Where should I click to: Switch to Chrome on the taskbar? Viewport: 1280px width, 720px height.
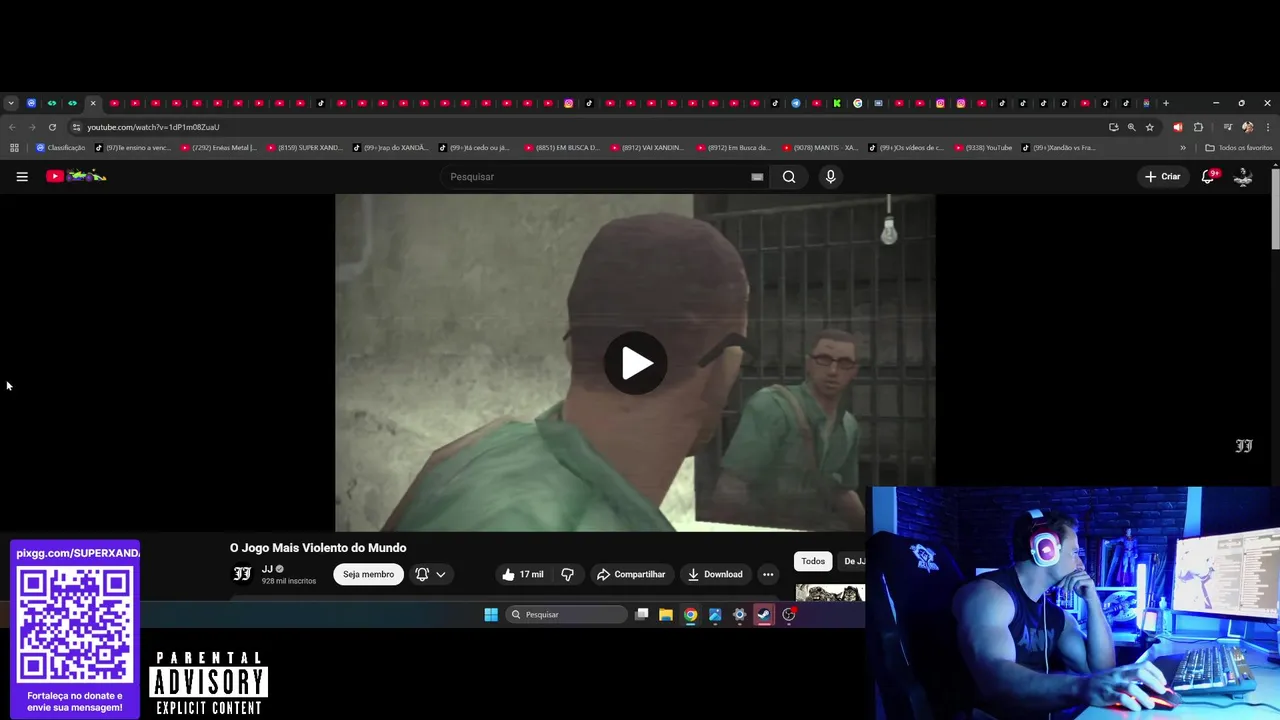click(690, 615)
